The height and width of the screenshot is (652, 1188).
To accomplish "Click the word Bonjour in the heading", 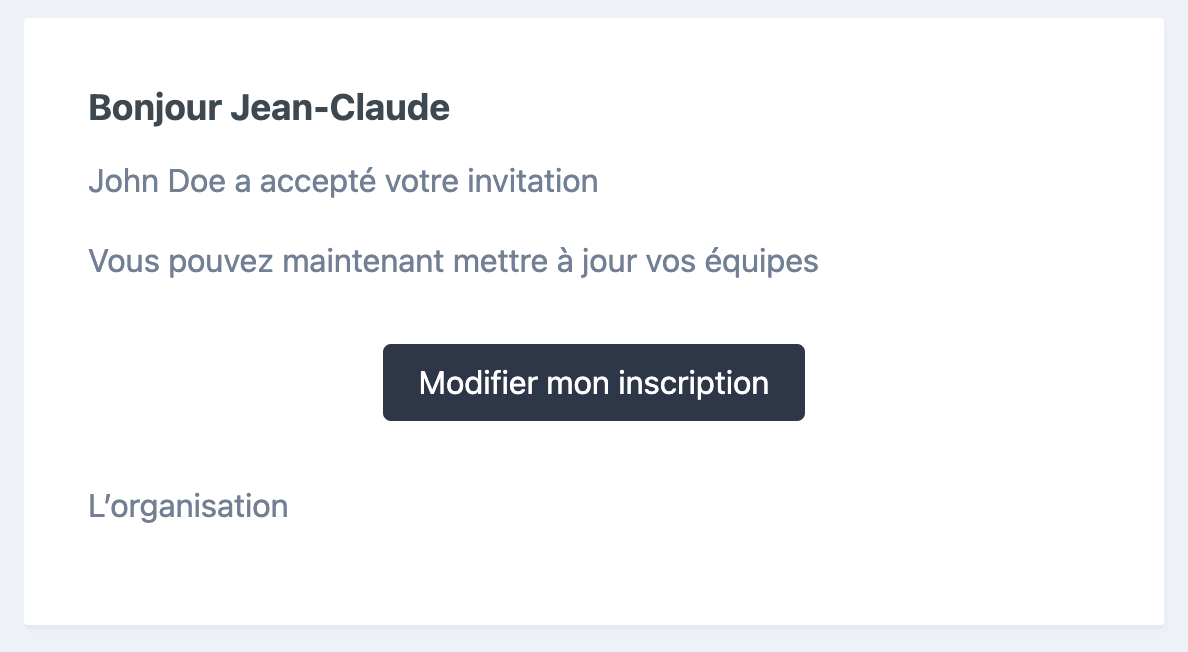I will click(x=155, y=108).
